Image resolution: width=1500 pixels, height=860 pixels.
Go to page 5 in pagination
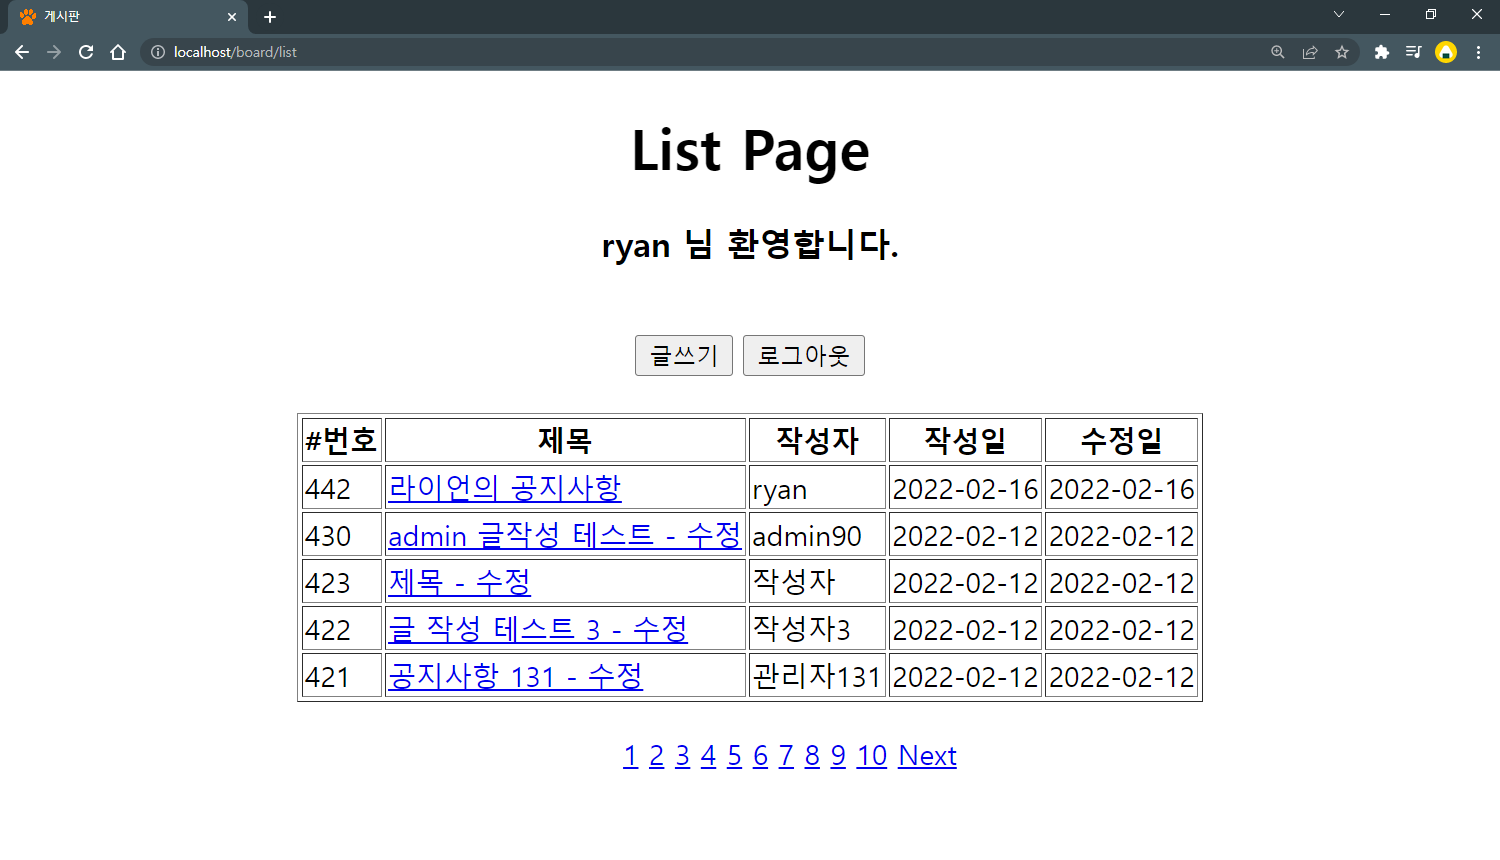pos(734,756)
